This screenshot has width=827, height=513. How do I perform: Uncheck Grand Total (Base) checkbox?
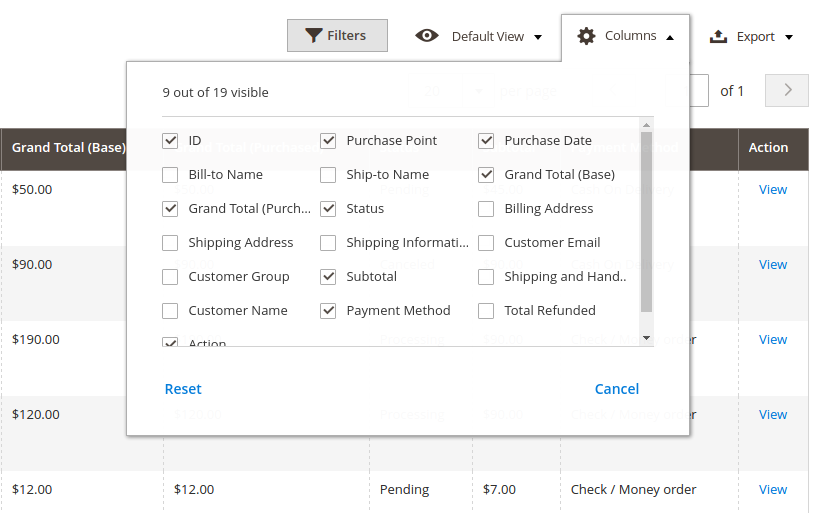[486, 175]
